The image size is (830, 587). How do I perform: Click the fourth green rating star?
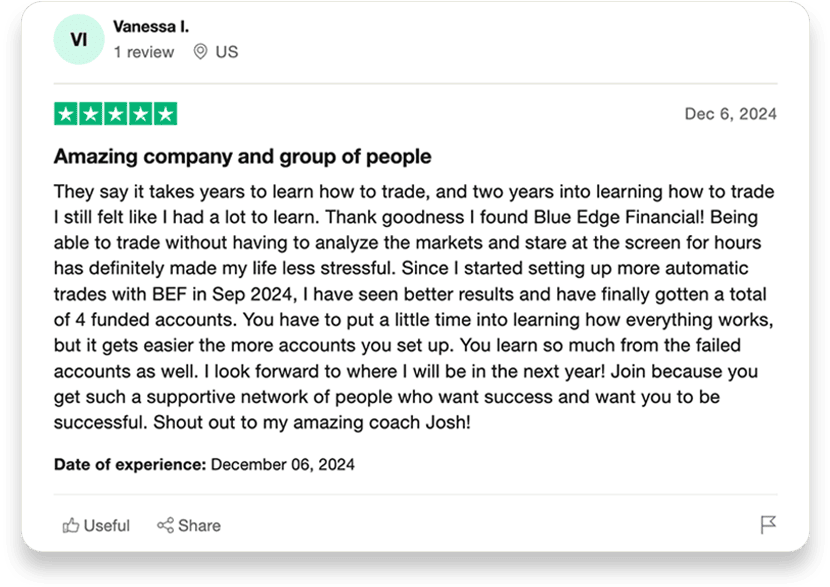tap(141, 114)
